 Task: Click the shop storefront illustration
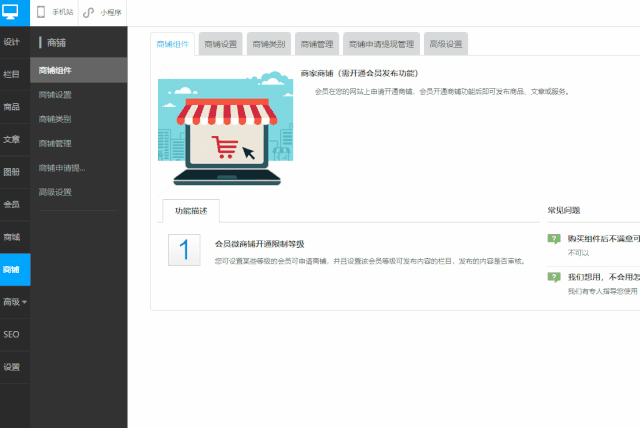pyautogui.click(x=225, y=128)
